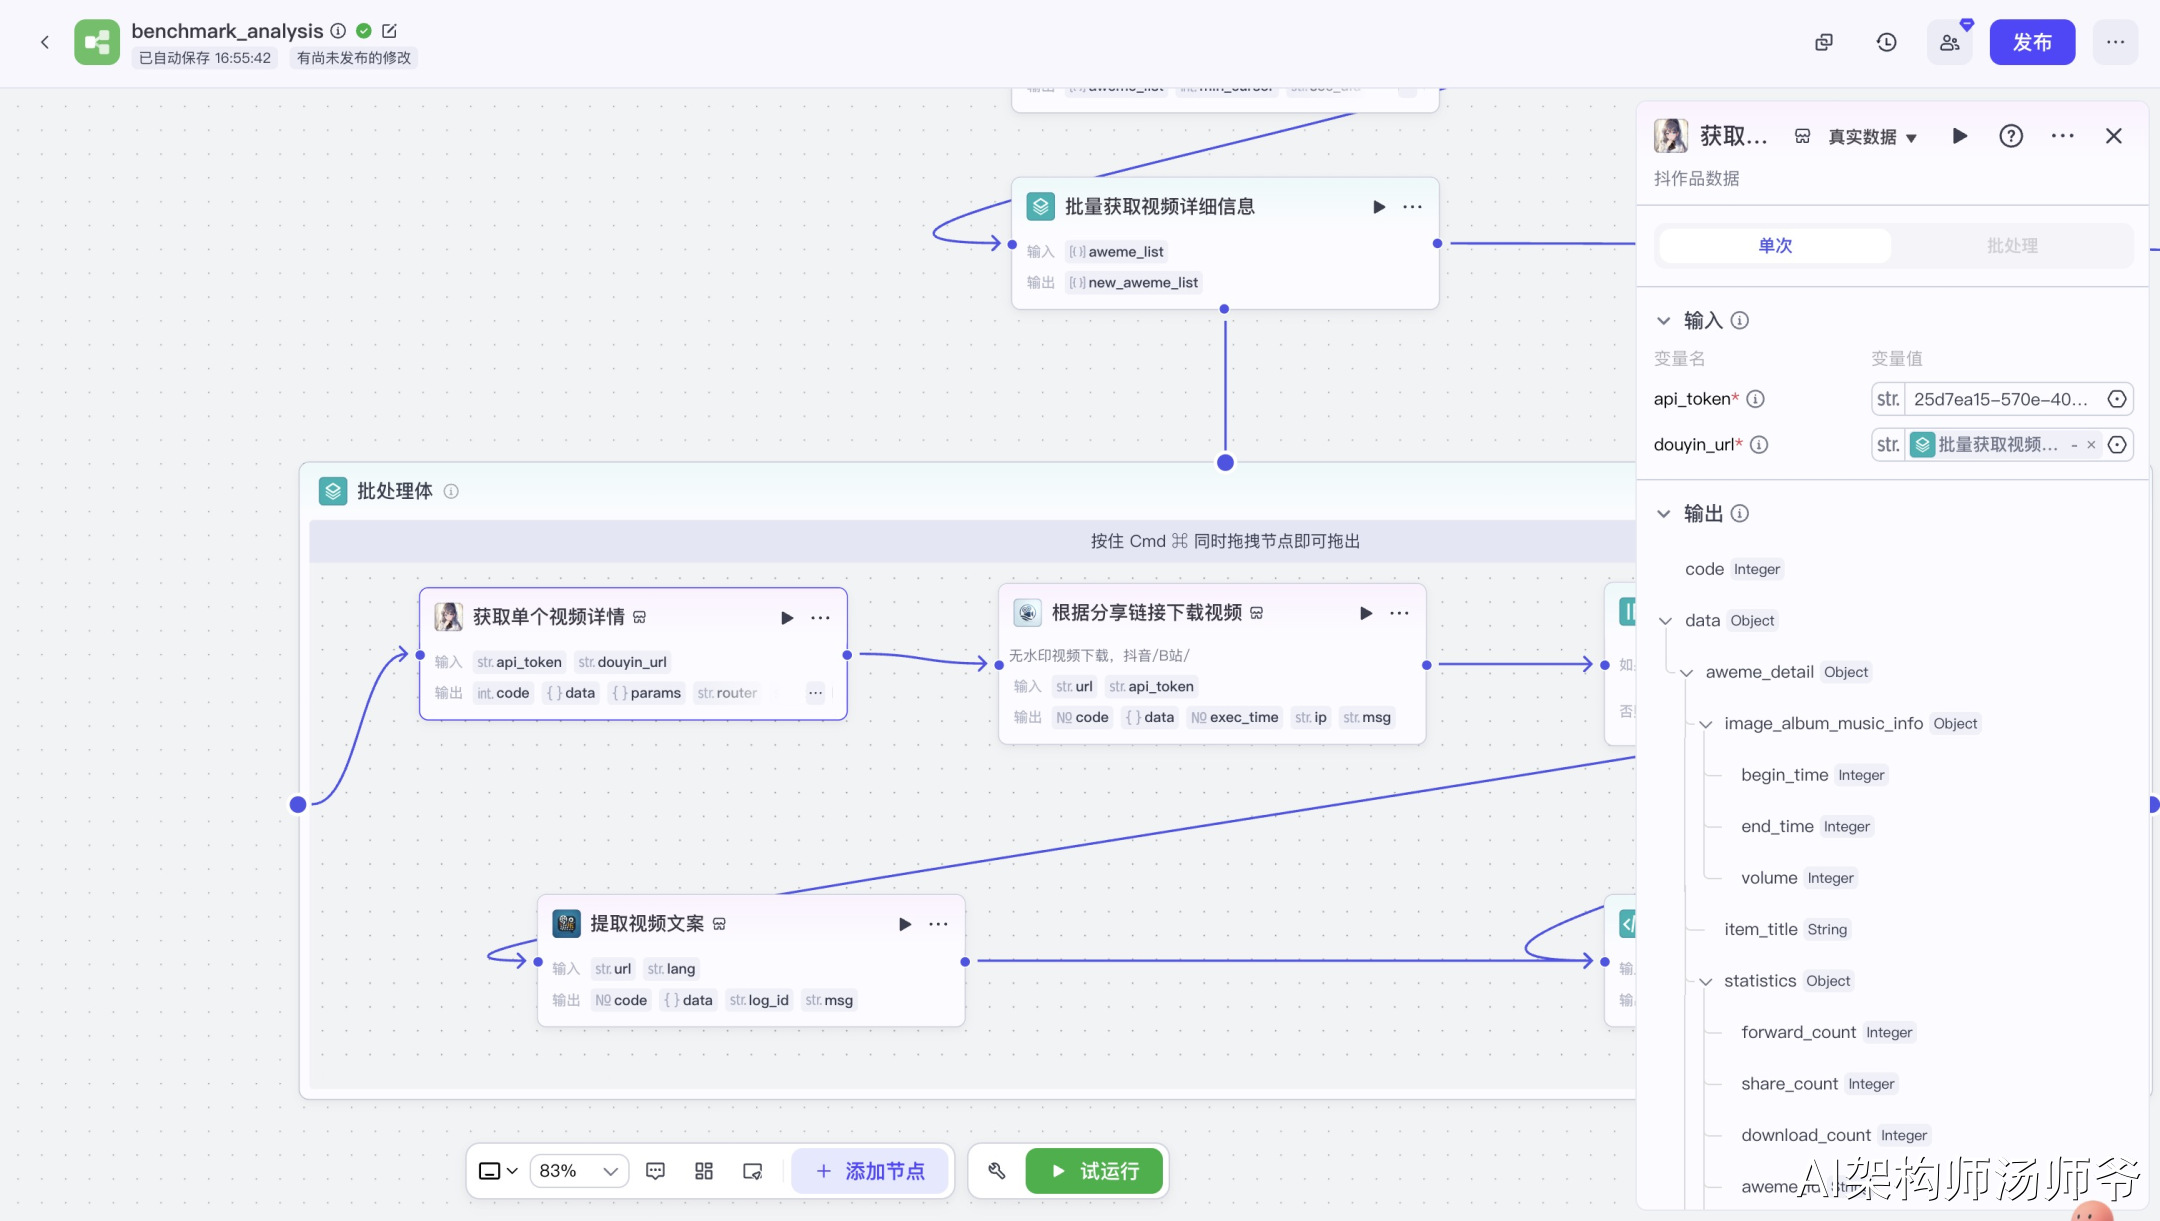Open more options on 提取视频文案 node
The width and height of the screenshot is (2160, 1221).
click(x=938, y=924)
